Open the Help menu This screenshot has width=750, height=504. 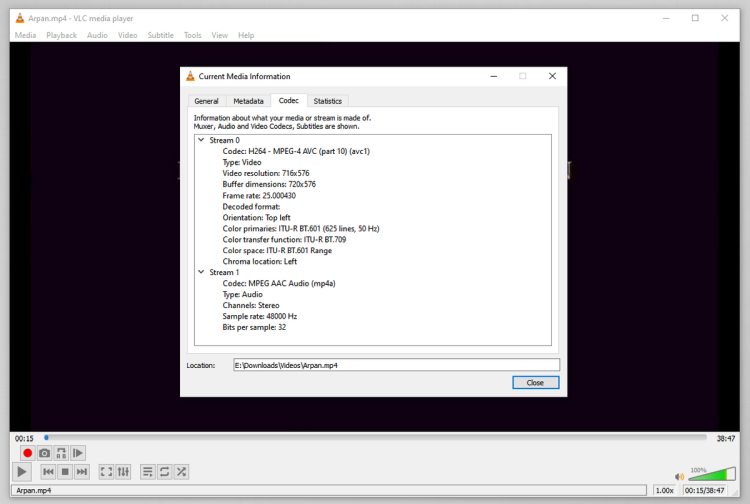[x=246, y=35]
